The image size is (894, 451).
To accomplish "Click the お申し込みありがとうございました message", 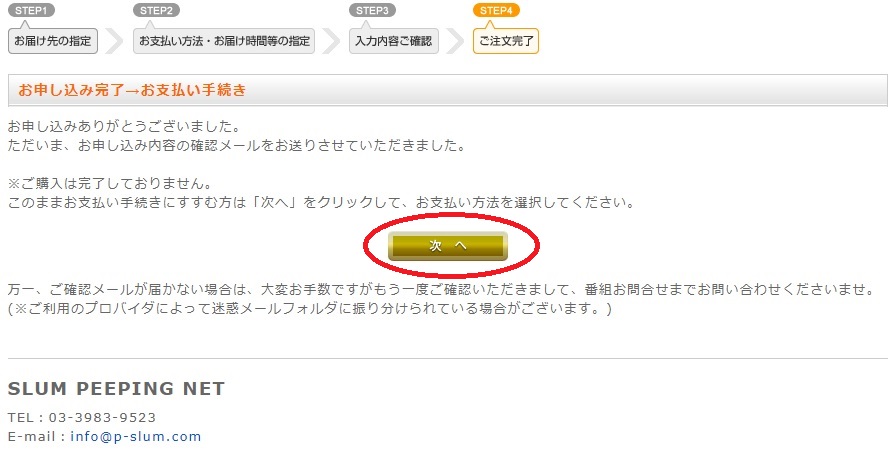I will (124, 126).
